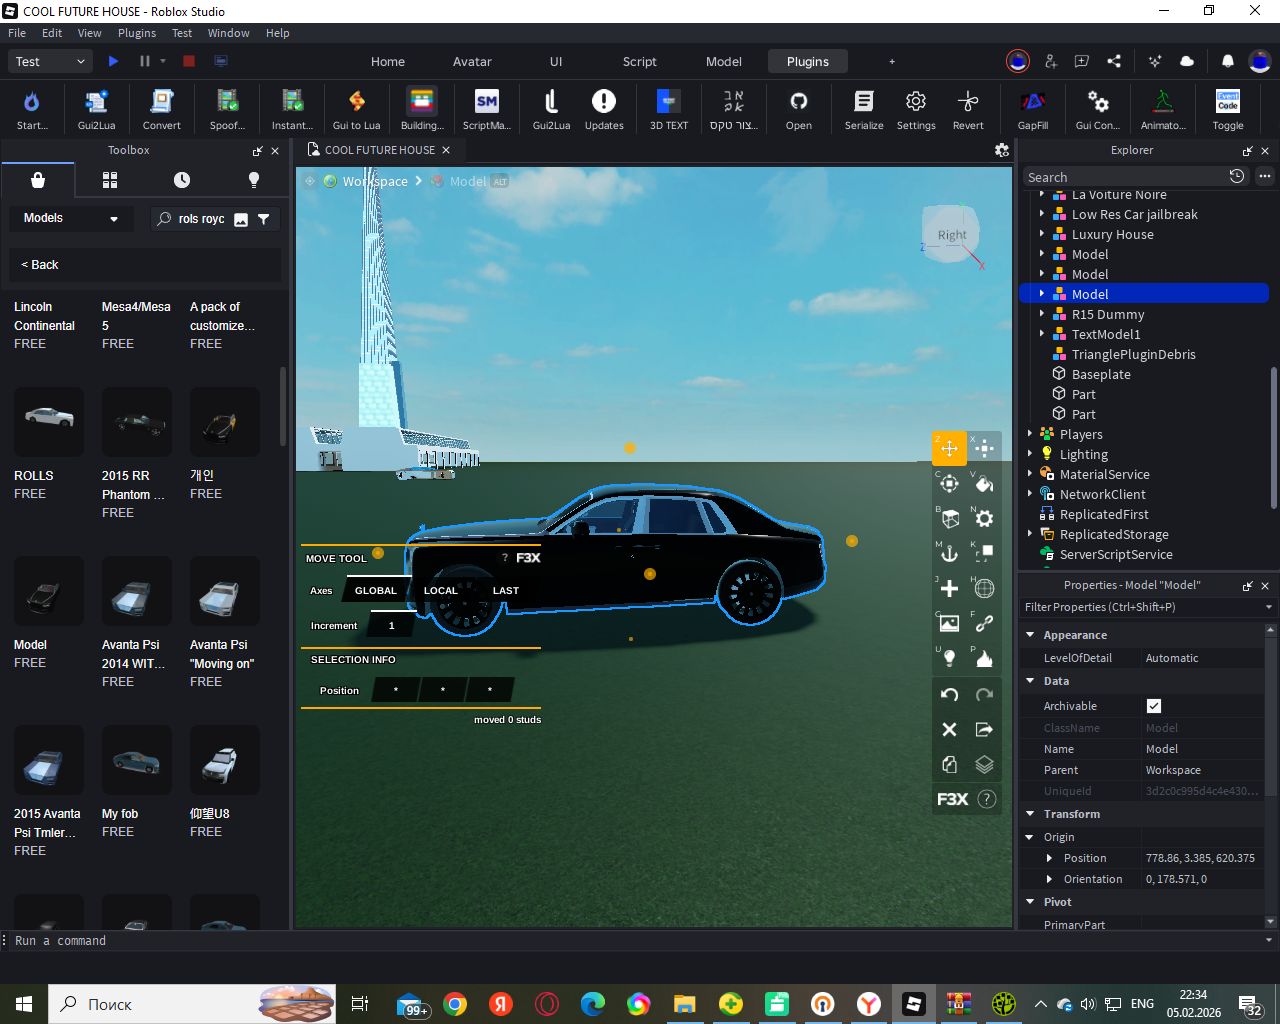Open the Plugins menu in menu bar
The height and width of the screenshot is (1024, 1280).
(137, 33)
